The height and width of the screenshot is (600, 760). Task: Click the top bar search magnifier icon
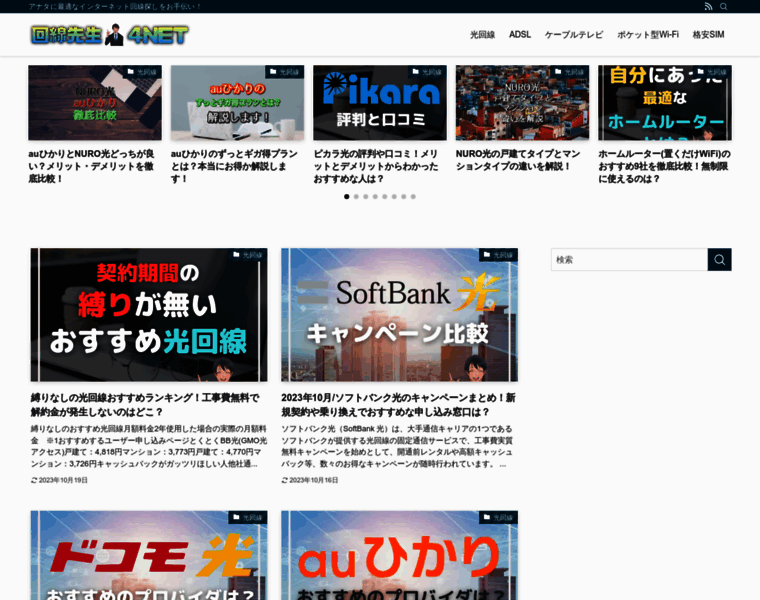pos(723,6)
